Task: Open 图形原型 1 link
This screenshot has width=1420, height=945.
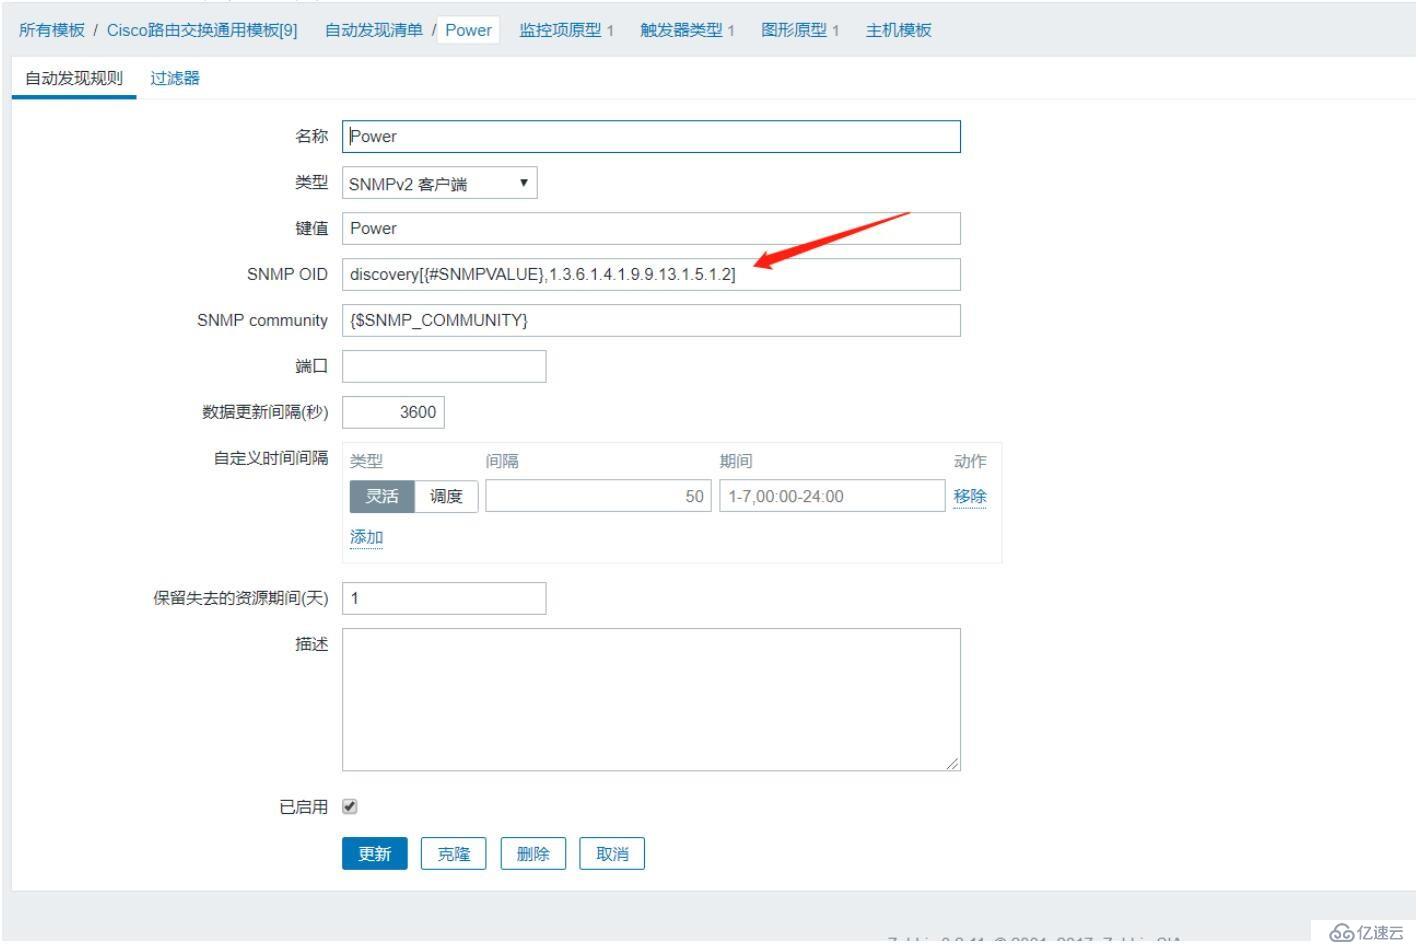Action: point(800,30)
